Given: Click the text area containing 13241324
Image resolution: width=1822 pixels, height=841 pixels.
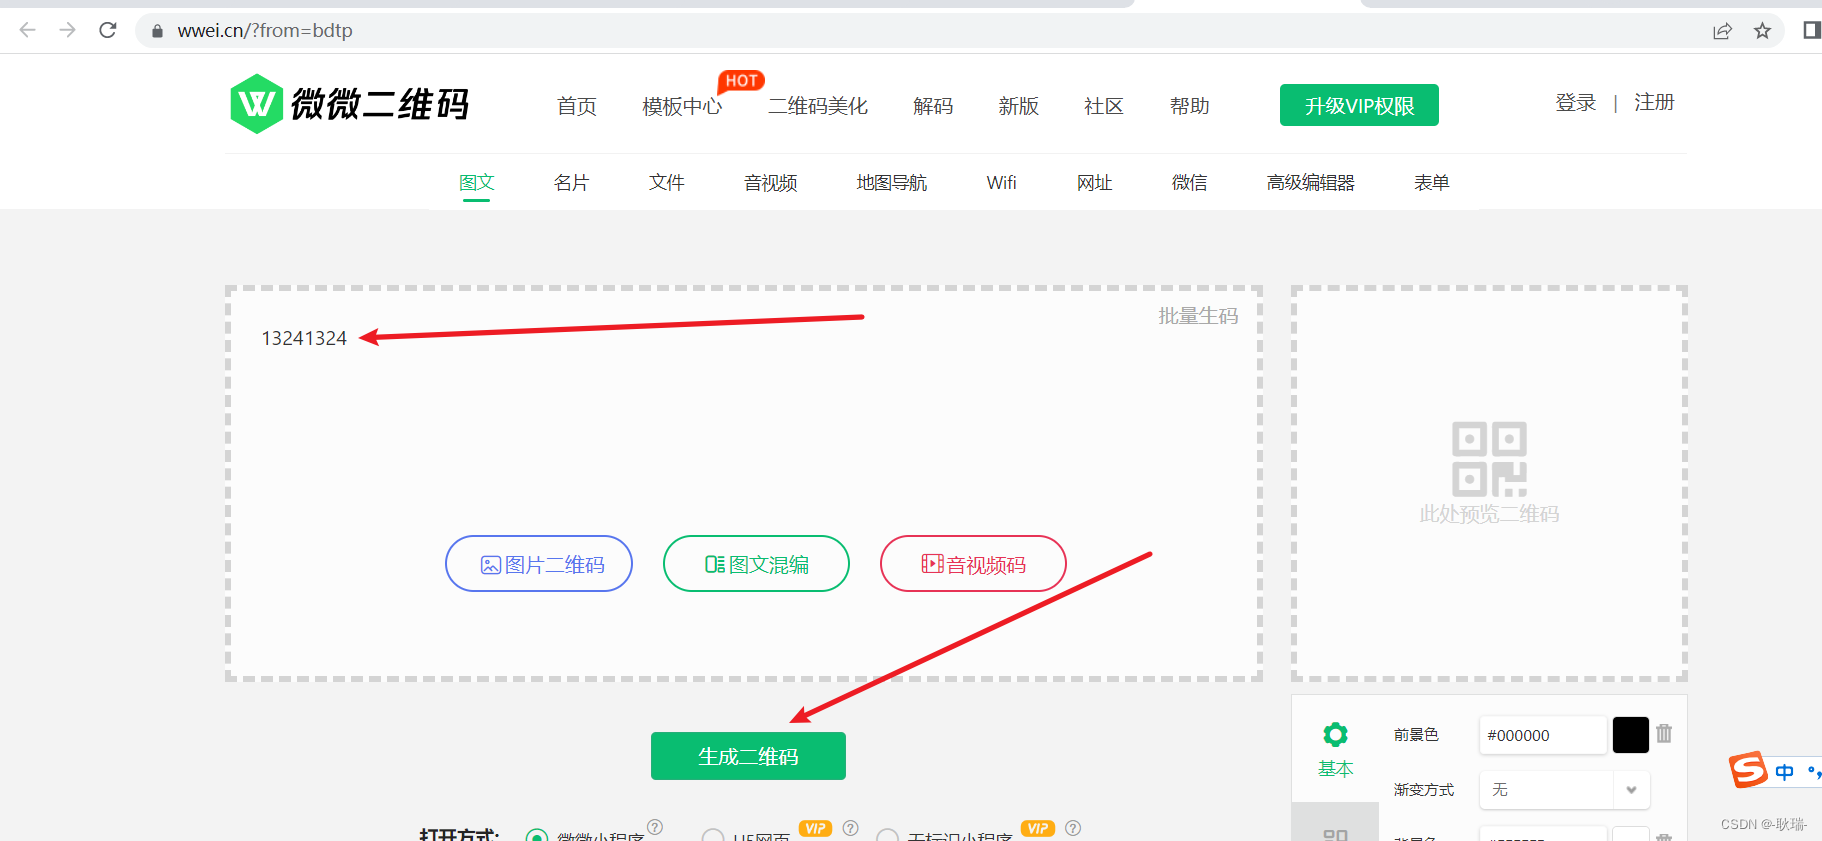Looking at the screenshot, I should 744,484.
